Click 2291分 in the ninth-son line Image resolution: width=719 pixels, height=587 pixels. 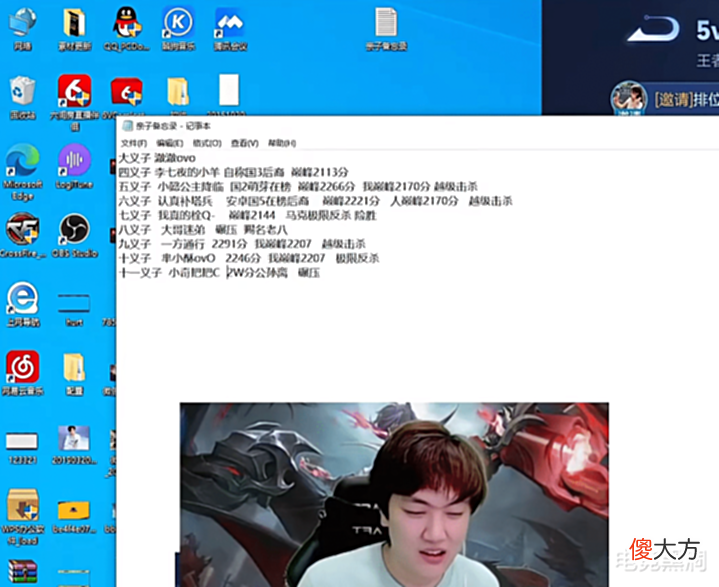(x=229, y=244)
